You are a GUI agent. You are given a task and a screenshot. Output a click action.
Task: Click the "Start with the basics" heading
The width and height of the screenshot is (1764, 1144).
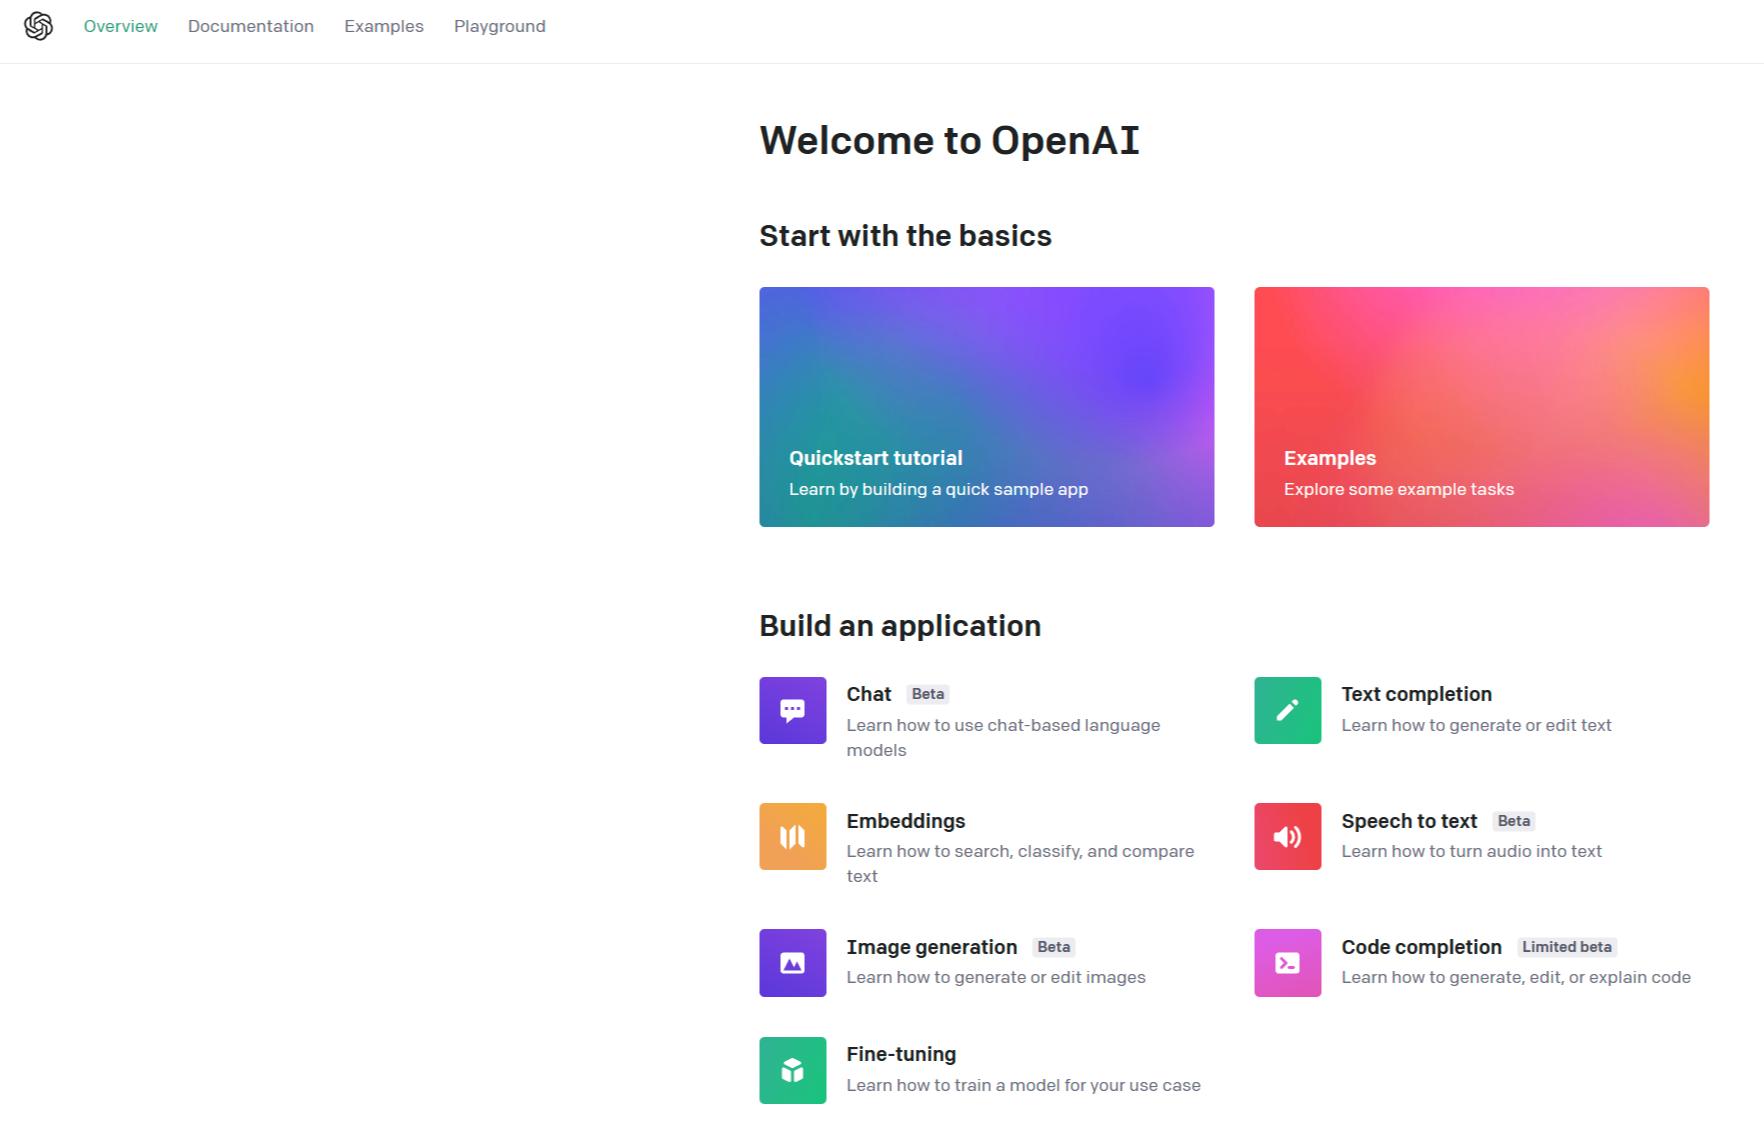905,236
